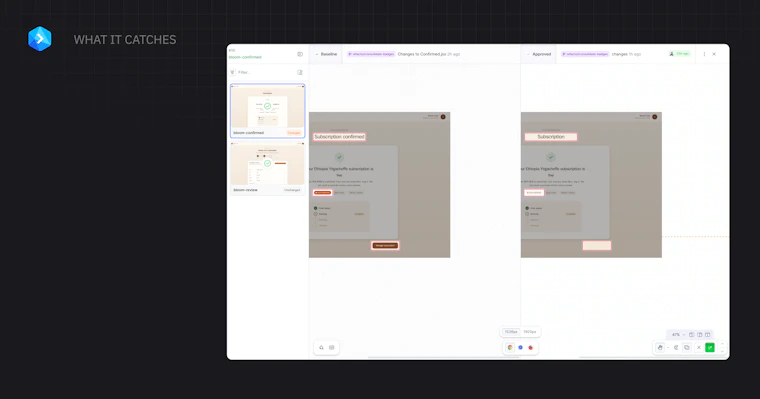Select the first layout view icon
Screen dimensions: 760x399
point(692,335)
